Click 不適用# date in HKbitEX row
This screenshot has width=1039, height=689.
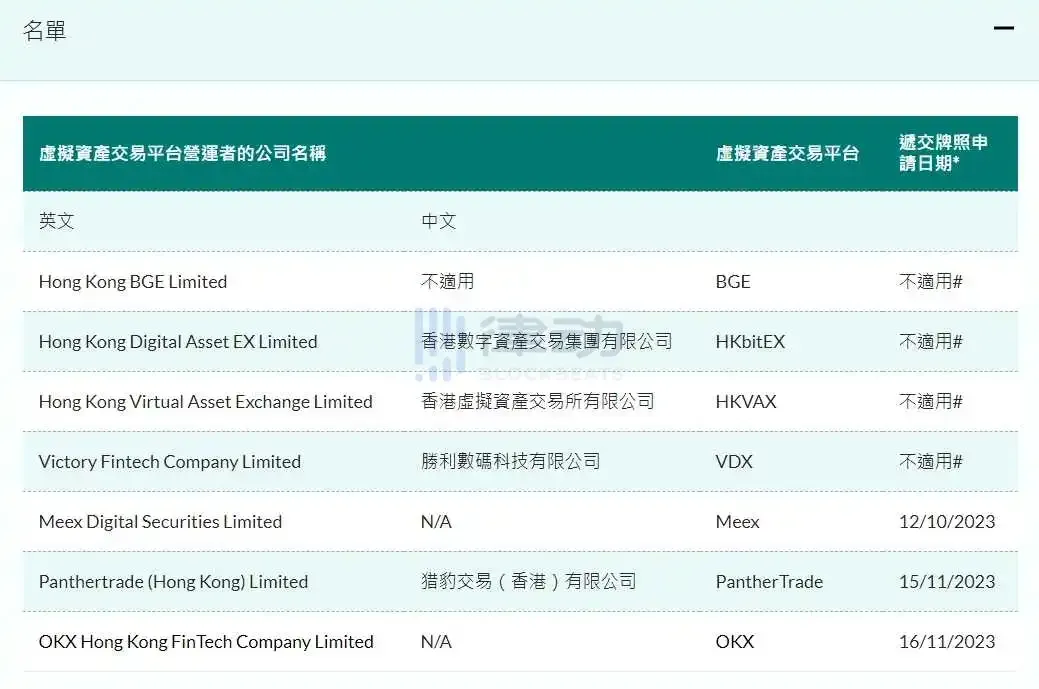coord(930,342)
